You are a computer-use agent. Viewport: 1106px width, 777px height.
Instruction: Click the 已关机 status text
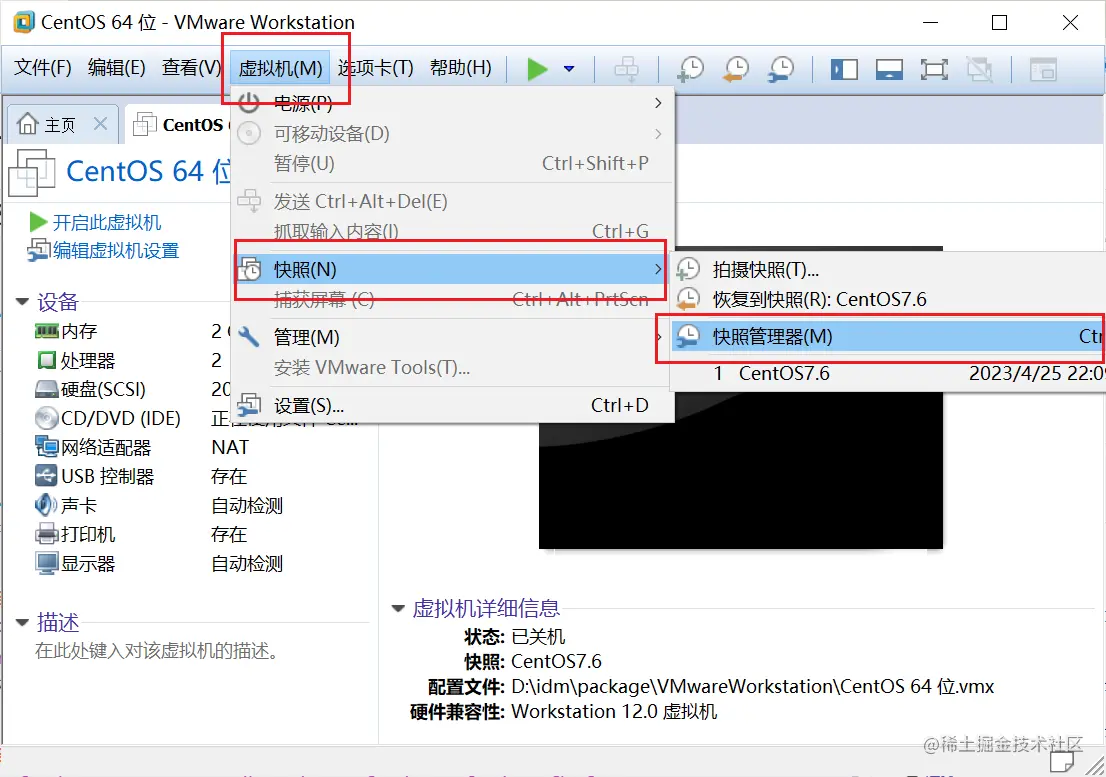point(538,637)
